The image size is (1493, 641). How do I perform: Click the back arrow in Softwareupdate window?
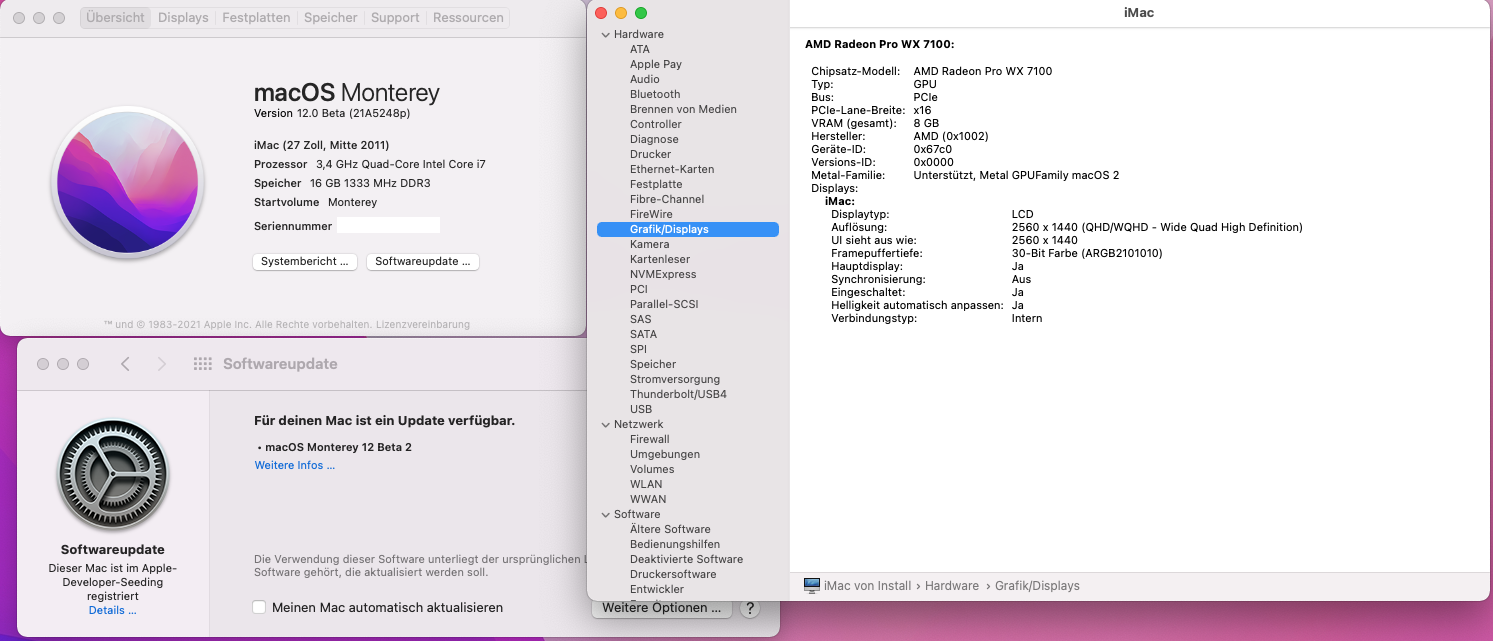coord(125,364)
